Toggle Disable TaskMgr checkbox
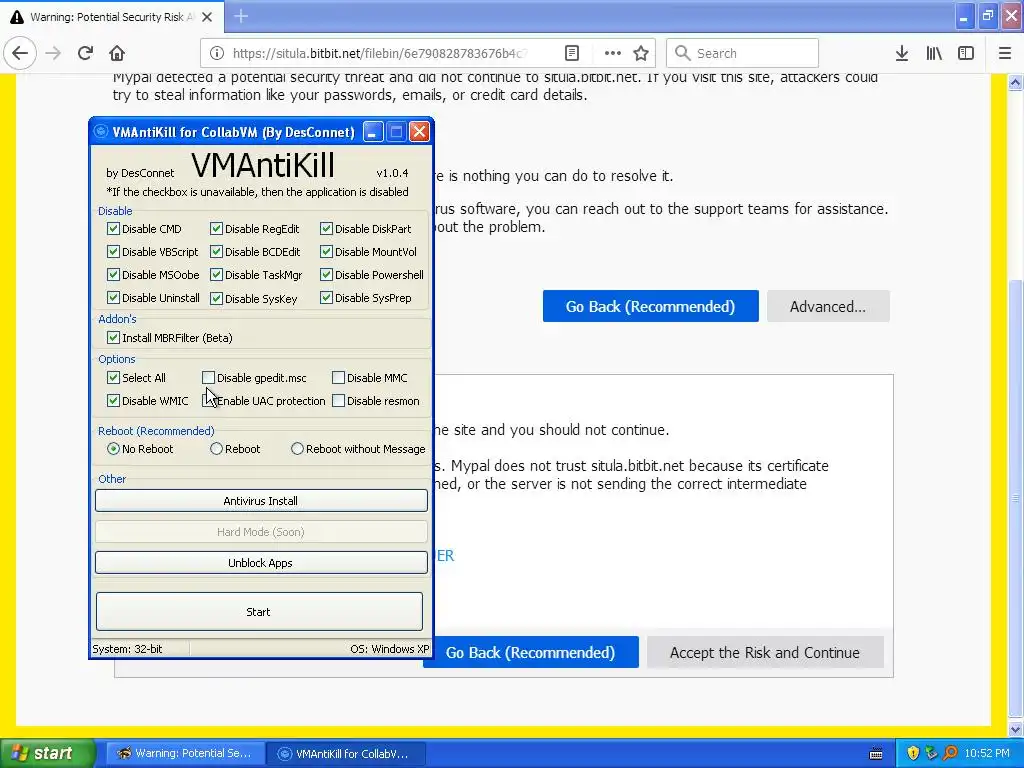The height and width of the screenshot is (768, 1024). coord(216,275)
